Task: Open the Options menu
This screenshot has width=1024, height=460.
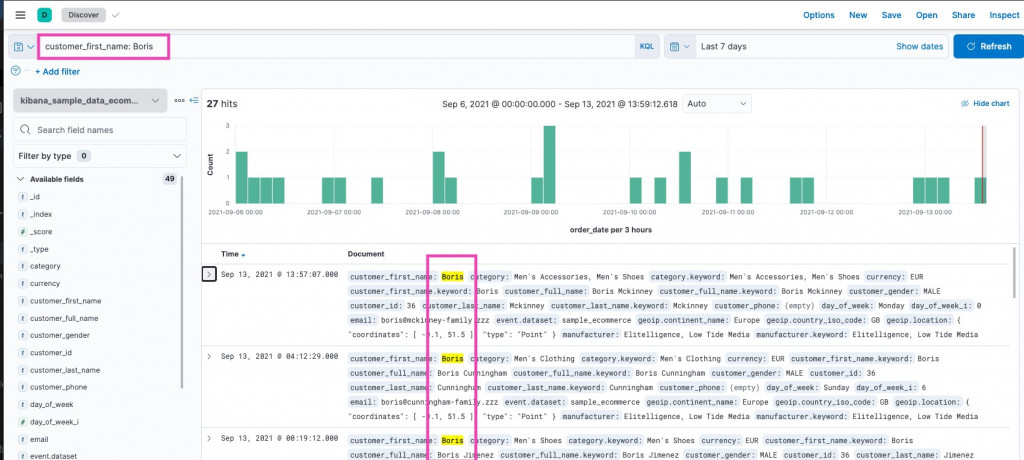Action: coord(818,15)
